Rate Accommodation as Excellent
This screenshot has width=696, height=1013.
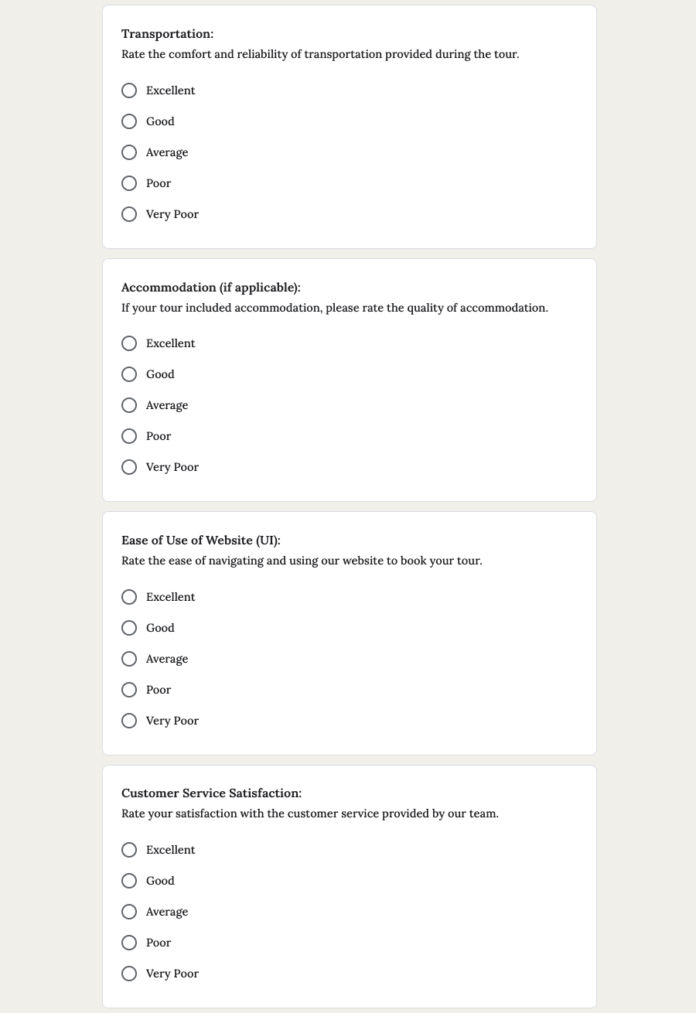click(129, 343)
